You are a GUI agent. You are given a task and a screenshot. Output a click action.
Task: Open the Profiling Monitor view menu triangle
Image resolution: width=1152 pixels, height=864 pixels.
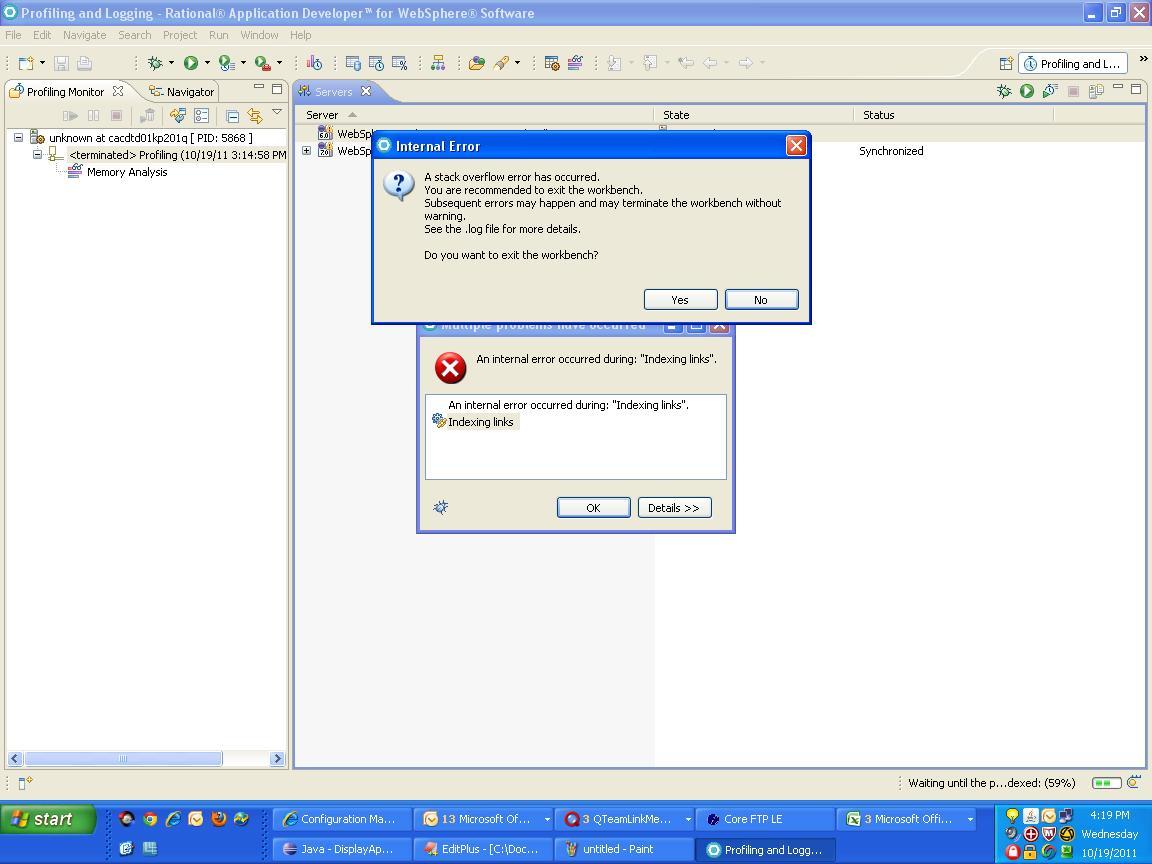pyautogui.click(x=277, y=112)
